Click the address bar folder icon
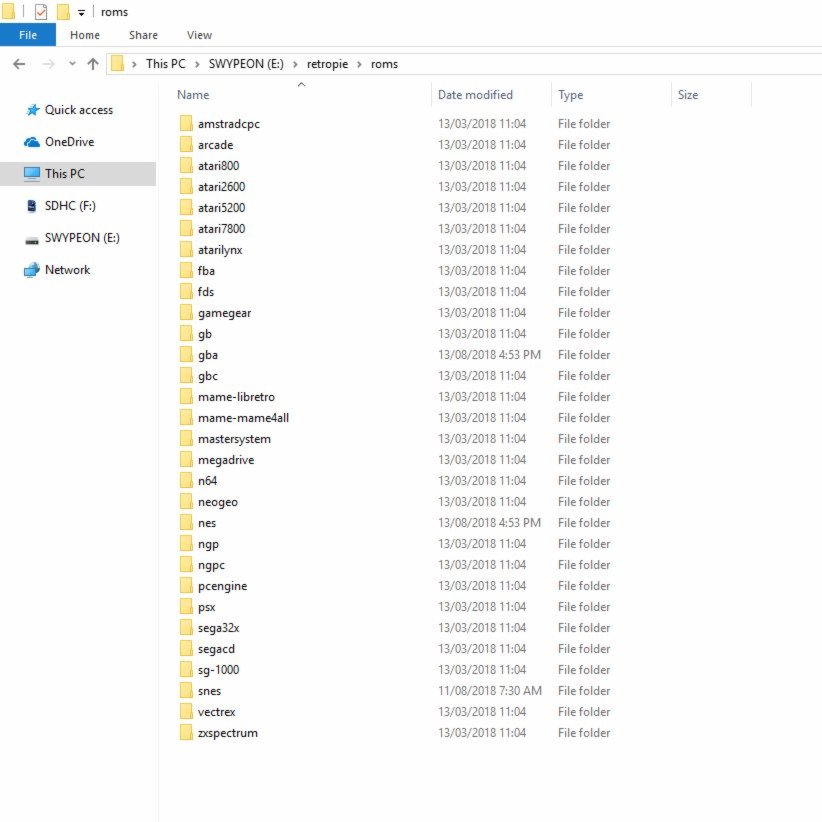 117,63
